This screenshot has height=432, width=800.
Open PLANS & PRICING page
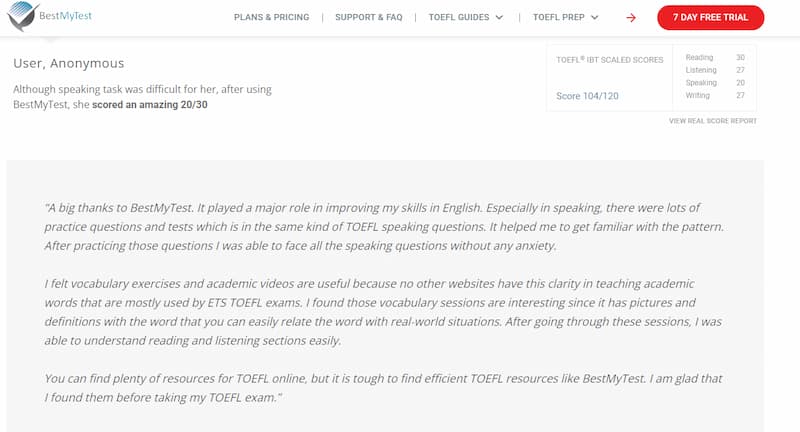(x=271, y=17)
